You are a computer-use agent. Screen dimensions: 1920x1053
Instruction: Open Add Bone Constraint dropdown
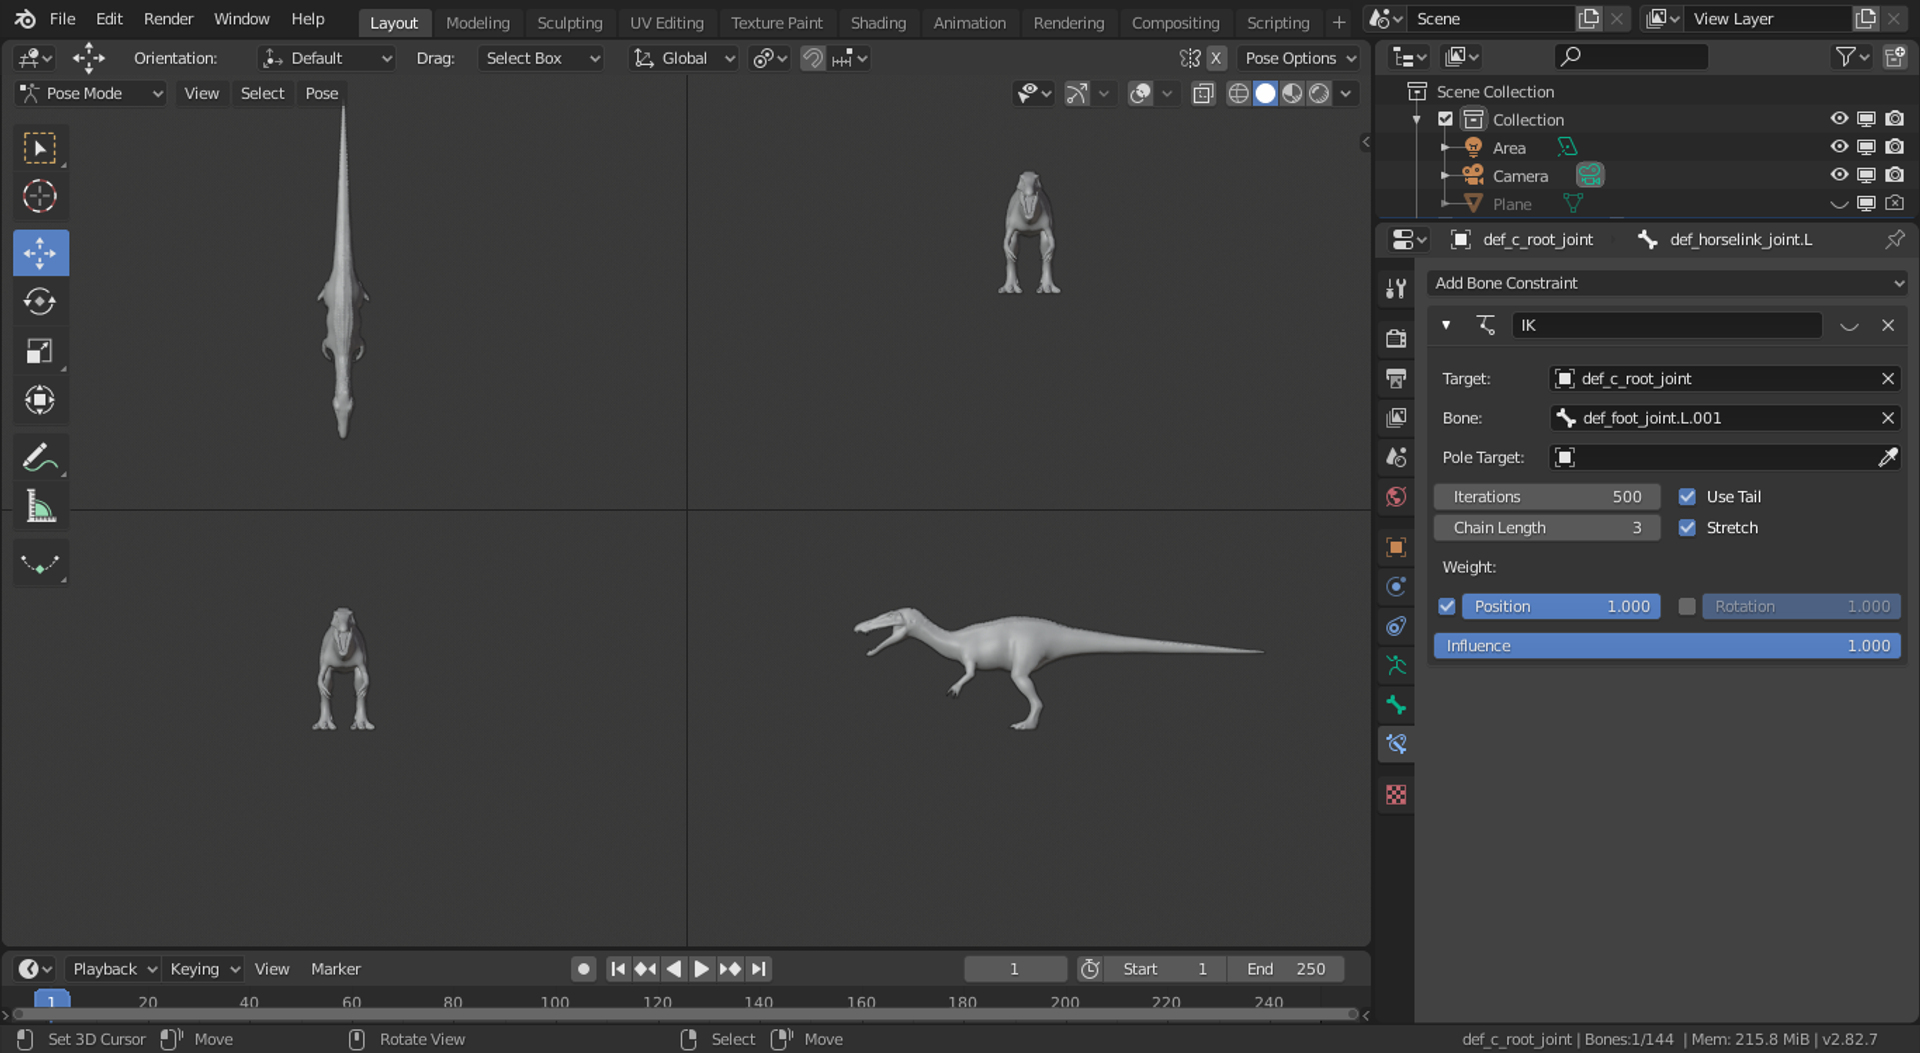coord(1667,283)
